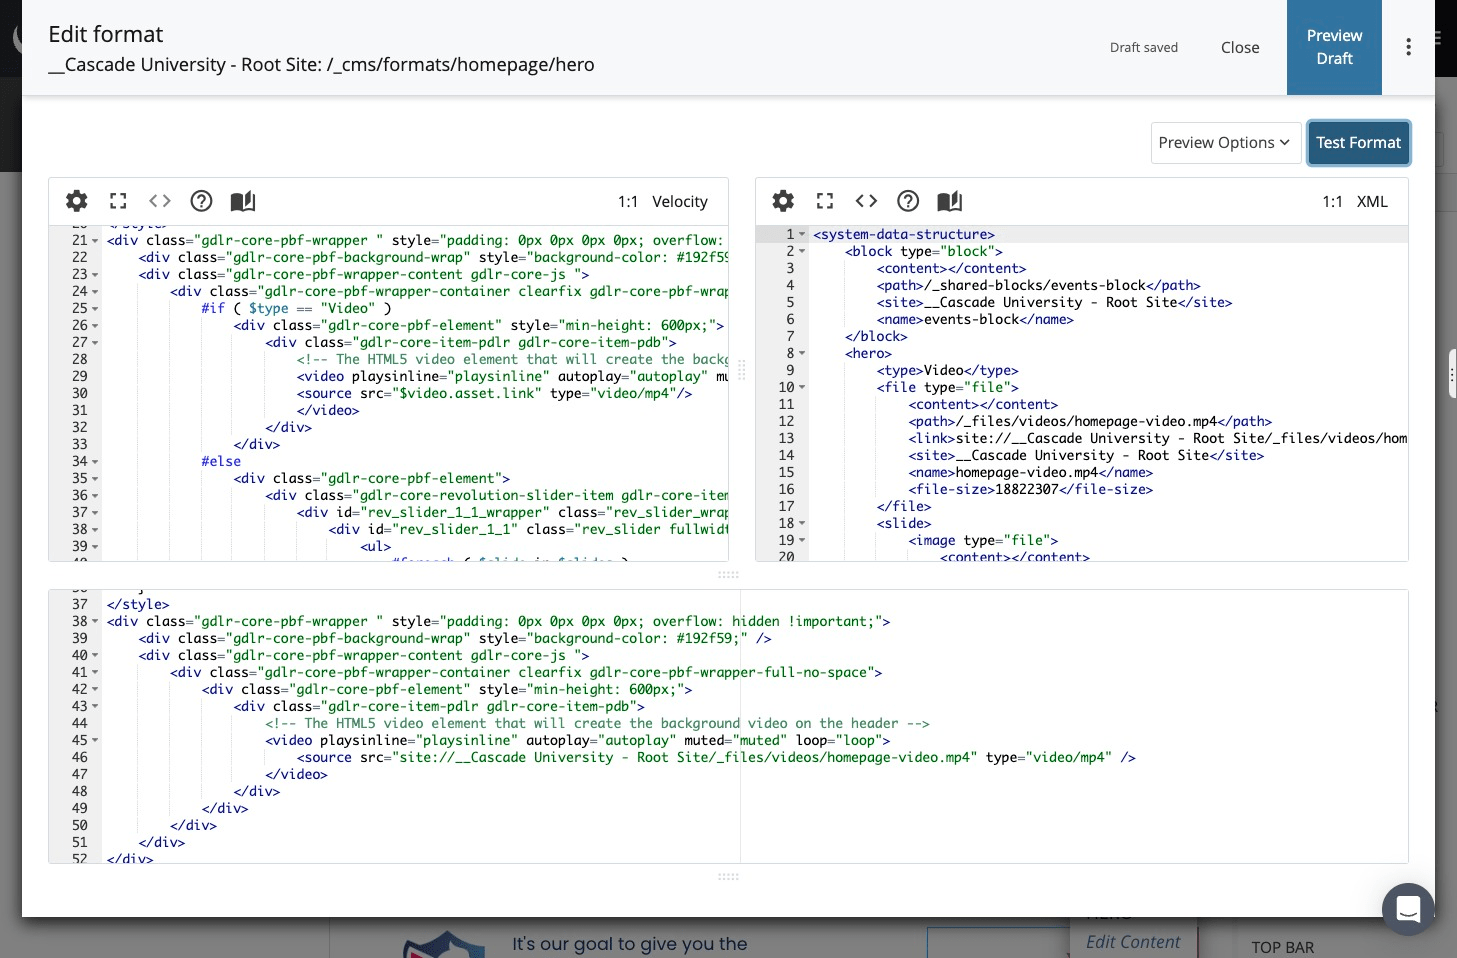Image resolution: width=1457 pixels, height=958 pixels.
Task: Collapse the file element on line 10
Action: coord(802,387)
